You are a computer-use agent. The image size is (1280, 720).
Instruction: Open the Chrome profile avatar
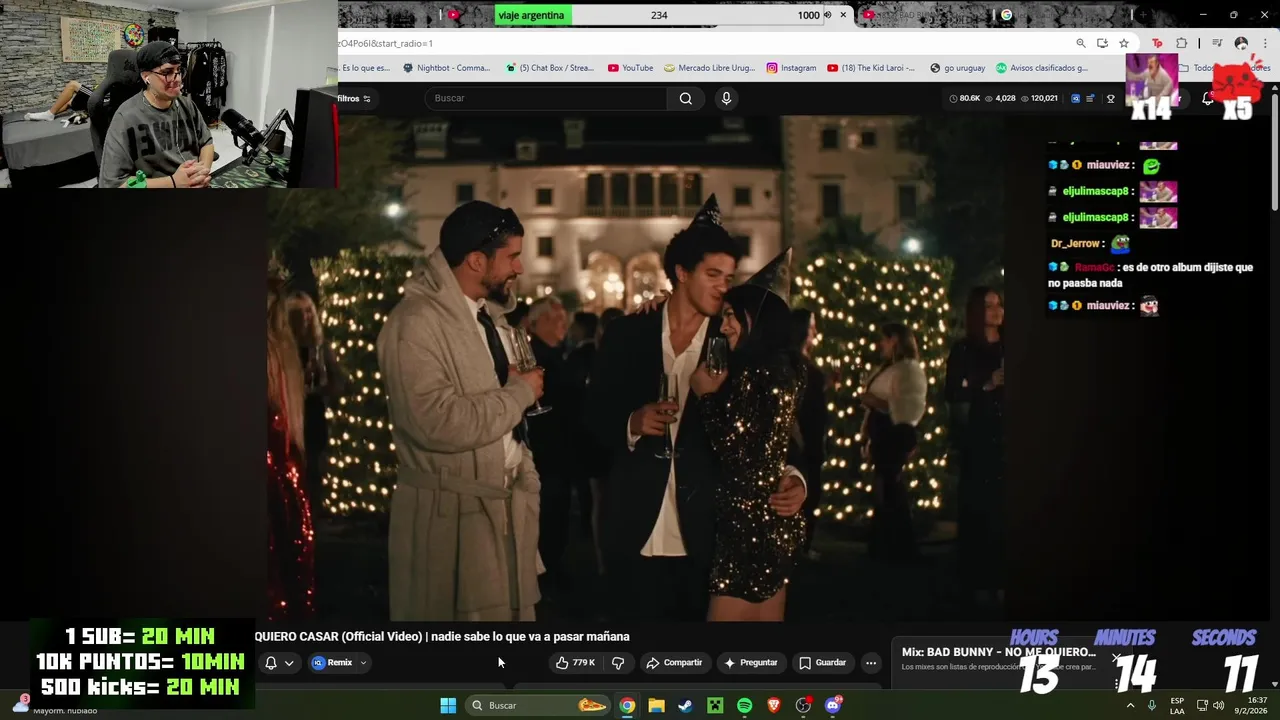(1241, 43)
